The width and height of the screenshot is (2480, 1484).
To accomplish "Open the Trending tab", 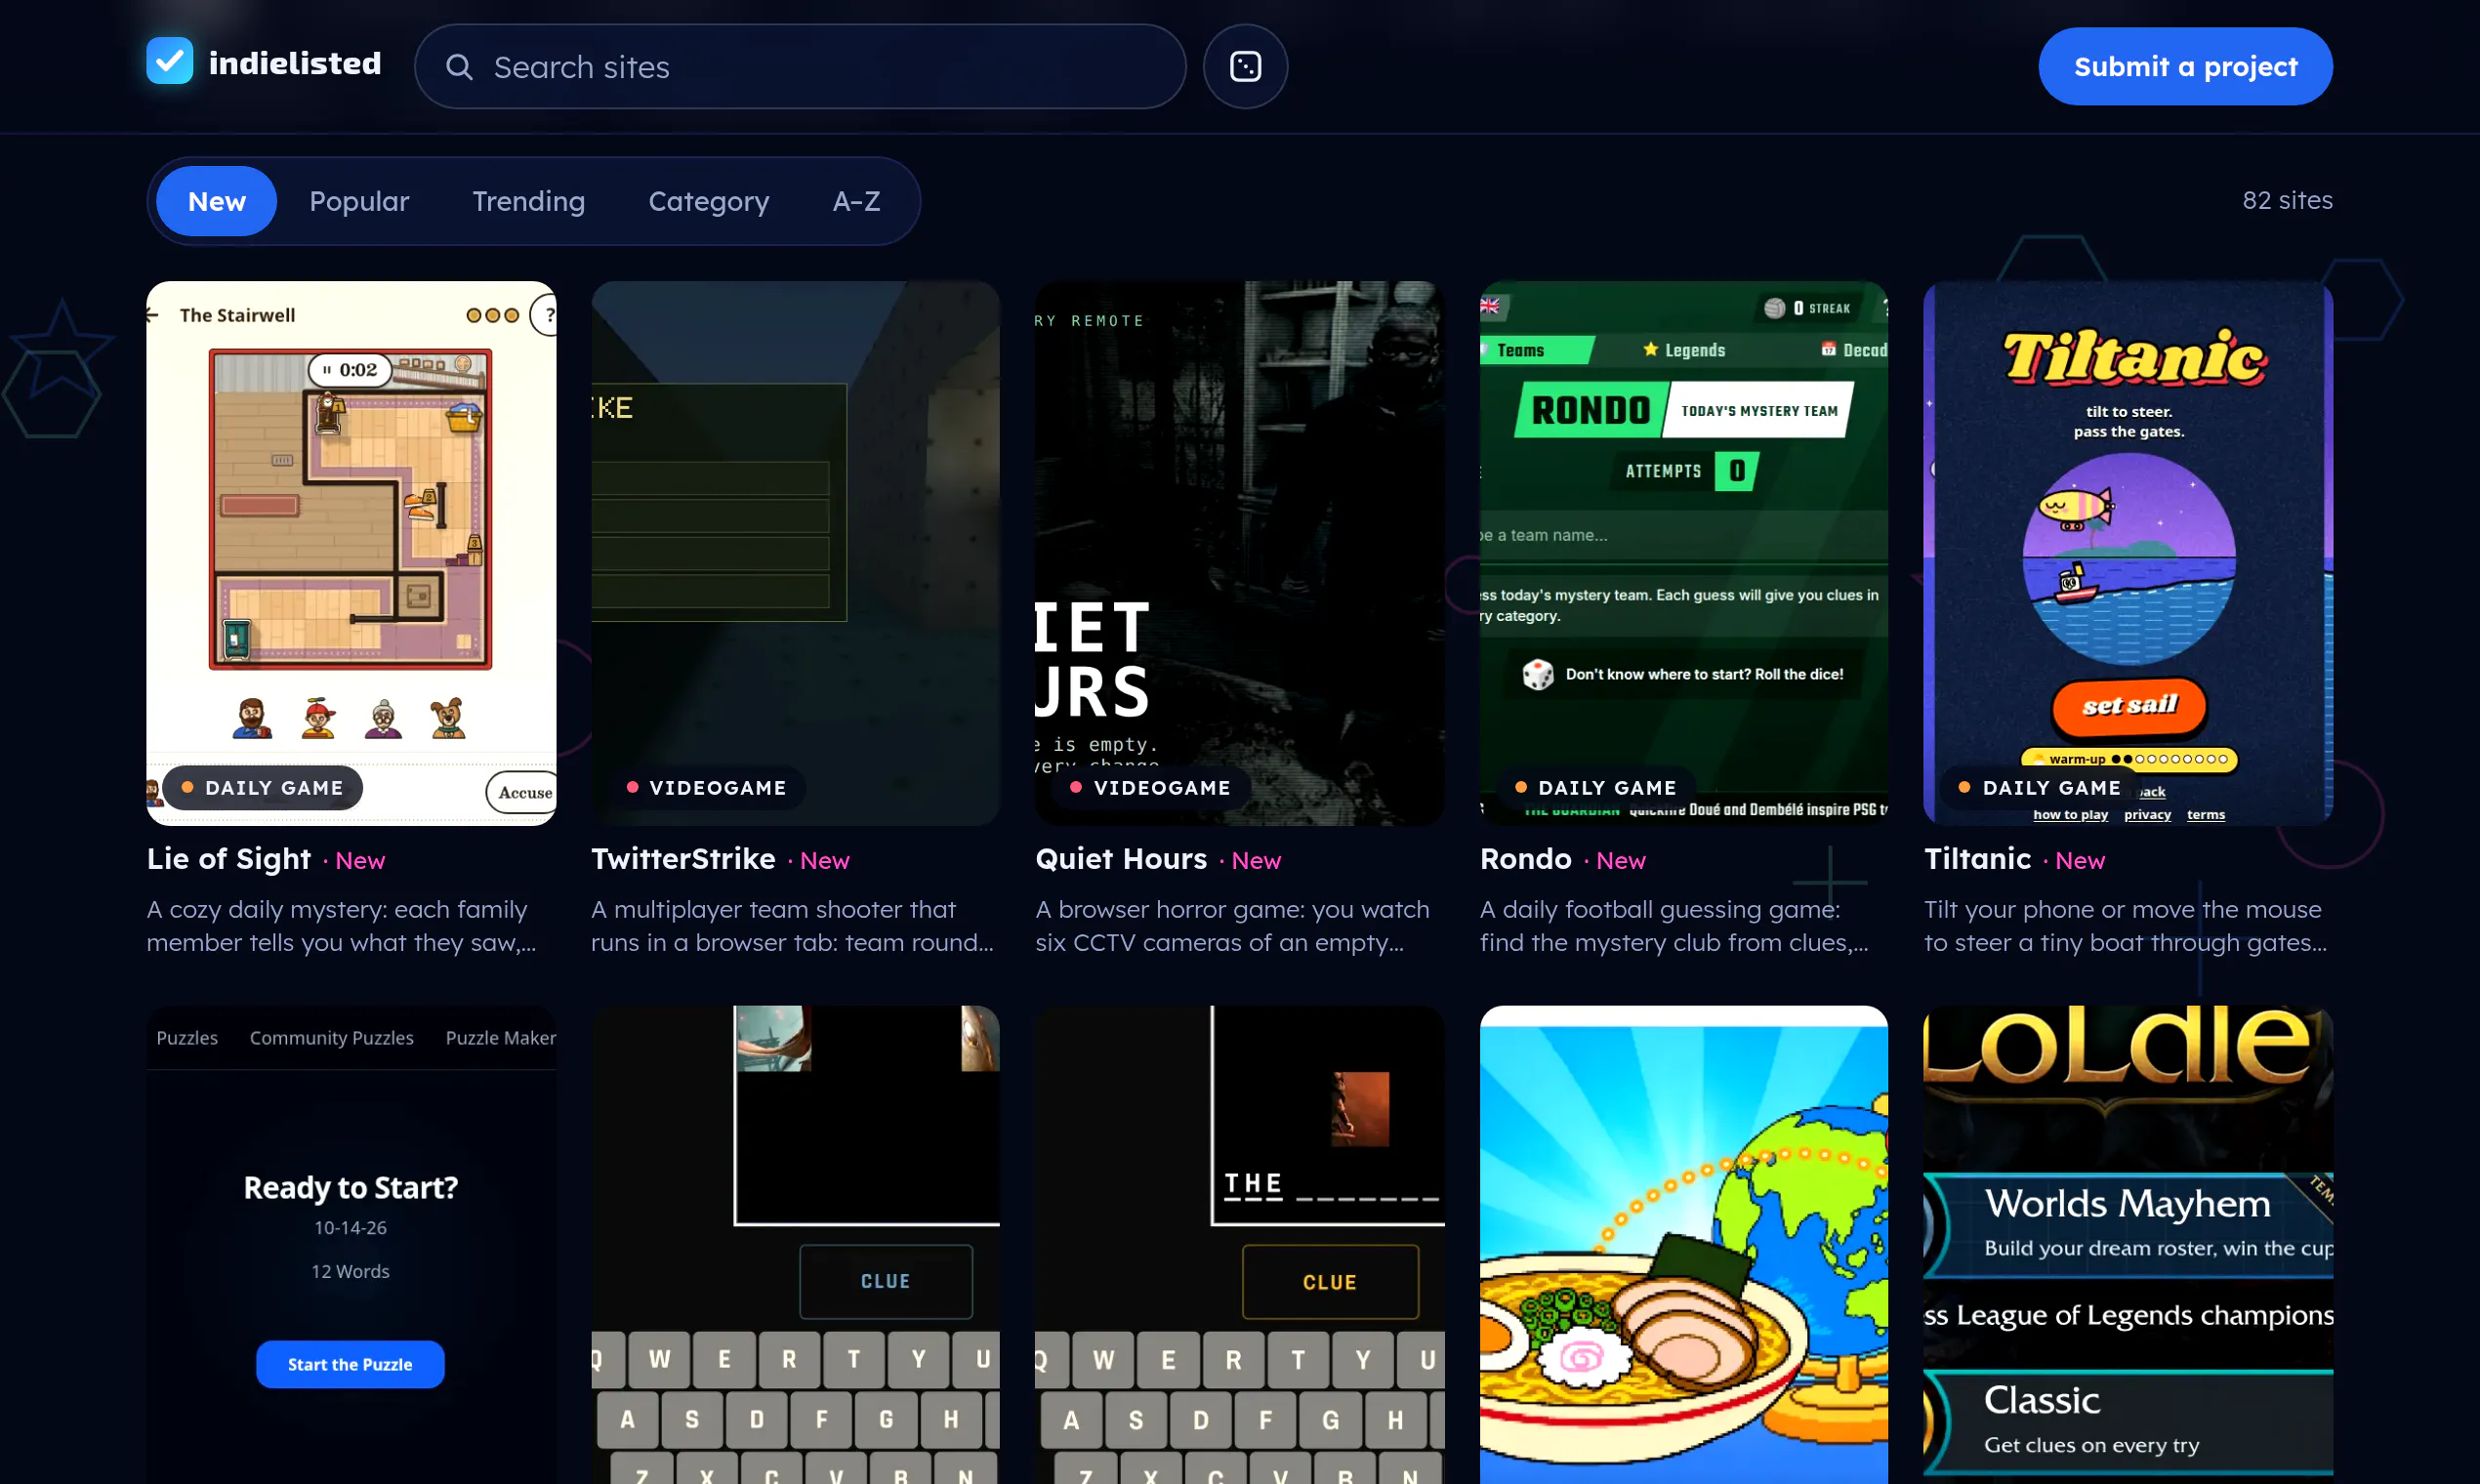I will click(528, 201).
